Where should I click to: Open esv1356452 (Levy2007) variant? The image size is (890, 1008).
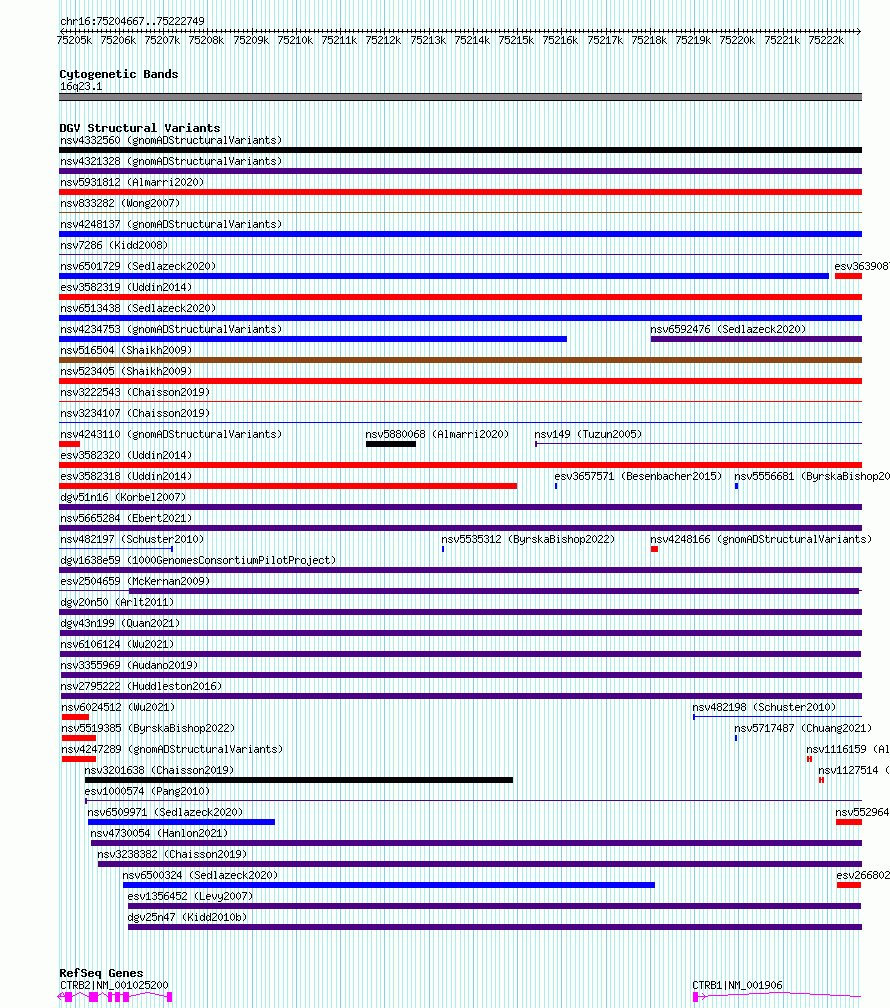(x=190, y=896)
